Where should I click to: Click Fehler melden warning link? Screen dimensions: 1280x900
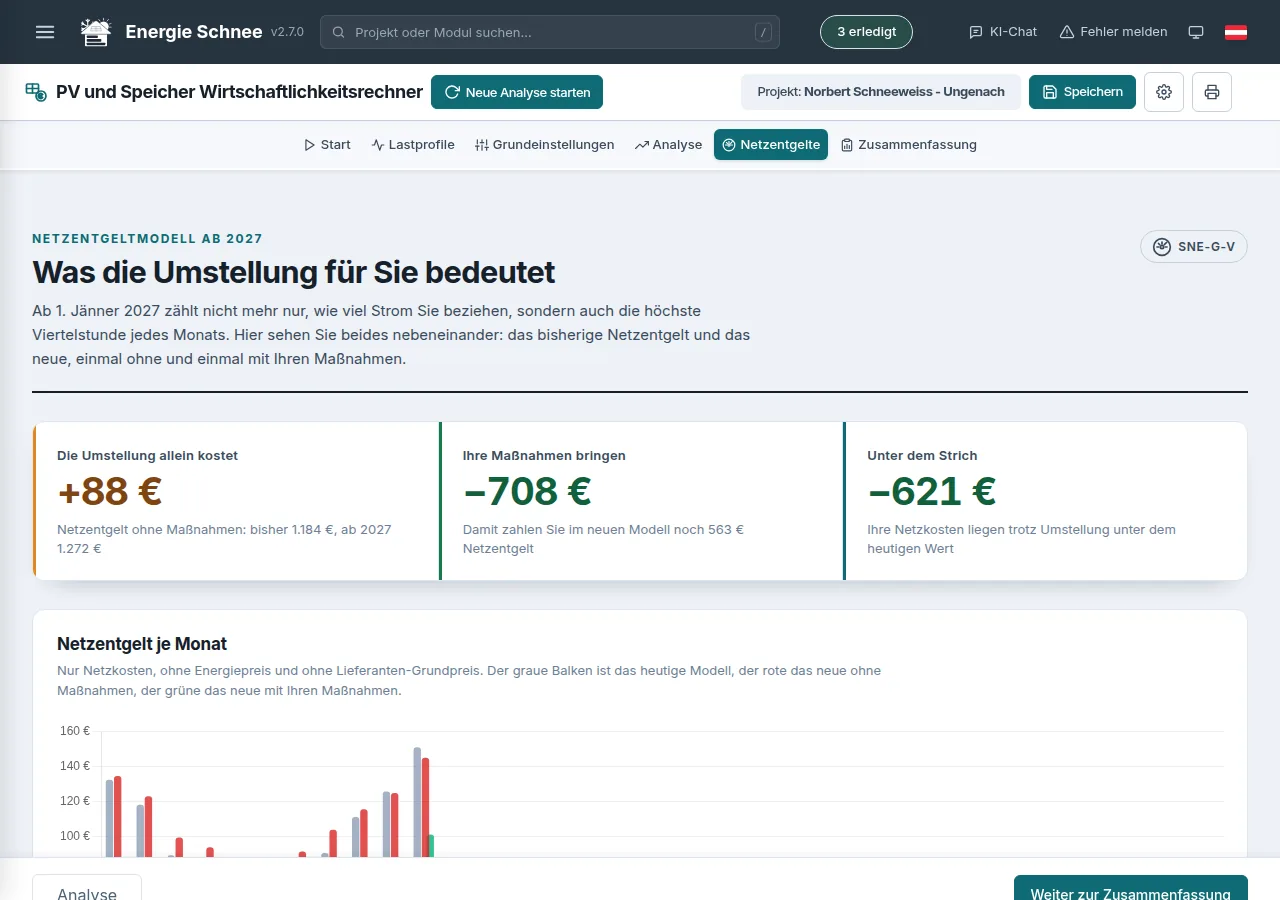tap(1113, 32)
